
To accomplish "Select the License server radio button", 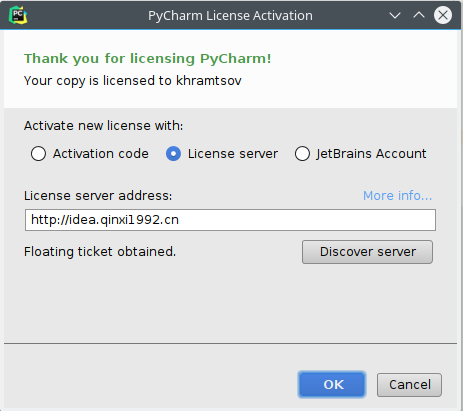I will pyautogui.click(x=173, y=154).
